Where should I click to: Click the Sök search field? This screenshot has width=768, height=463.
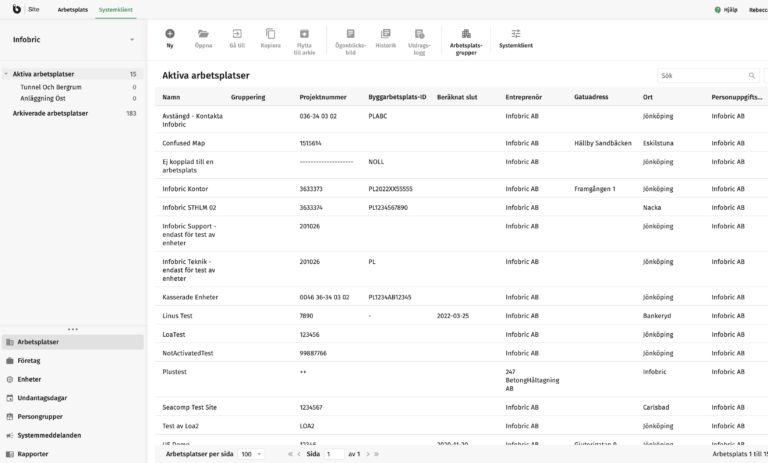pos(702,75)
